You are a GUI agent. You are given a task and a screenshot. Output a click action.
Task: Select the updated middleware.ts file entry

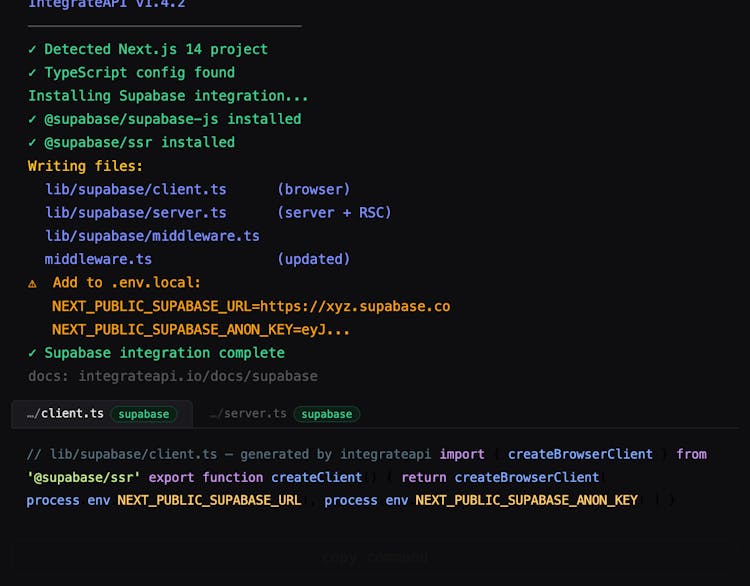tap(98, 259)
